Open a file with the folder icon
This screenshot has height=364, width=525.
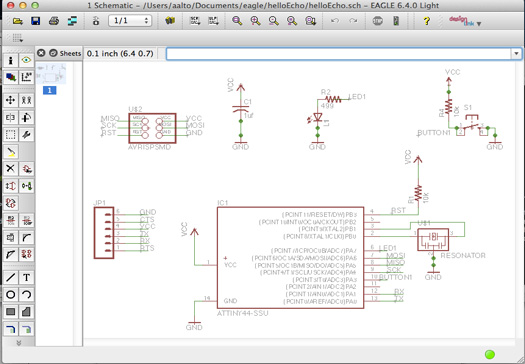tap(17, 21)
